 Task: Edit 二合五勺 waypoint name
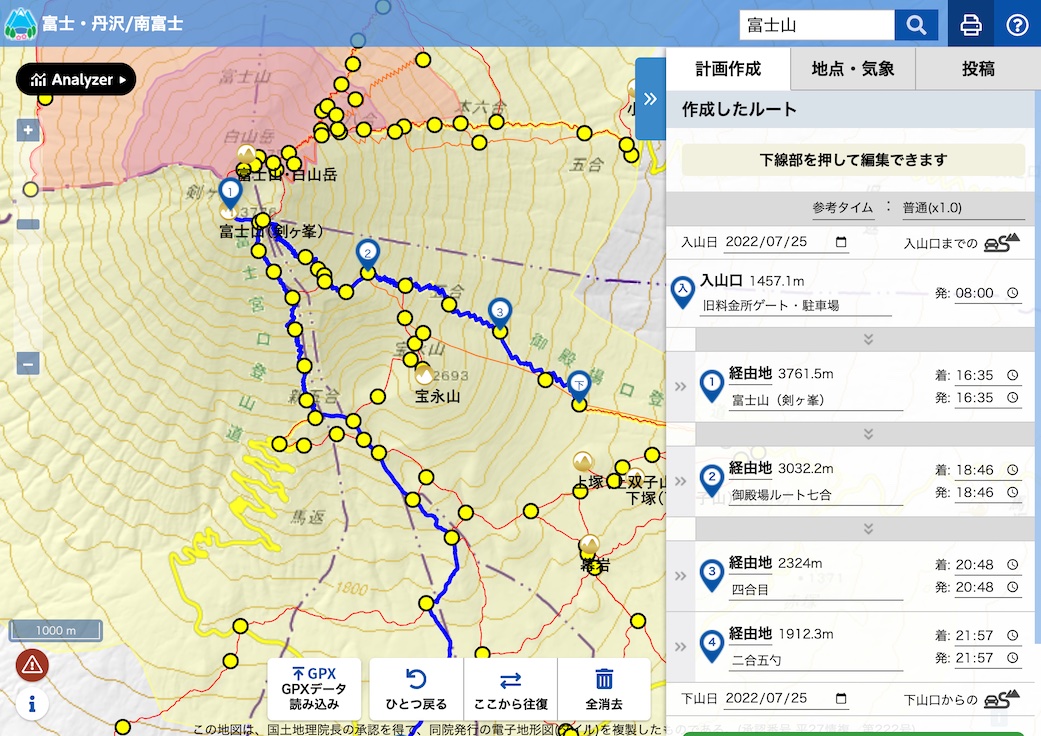[x=817, y=660]
